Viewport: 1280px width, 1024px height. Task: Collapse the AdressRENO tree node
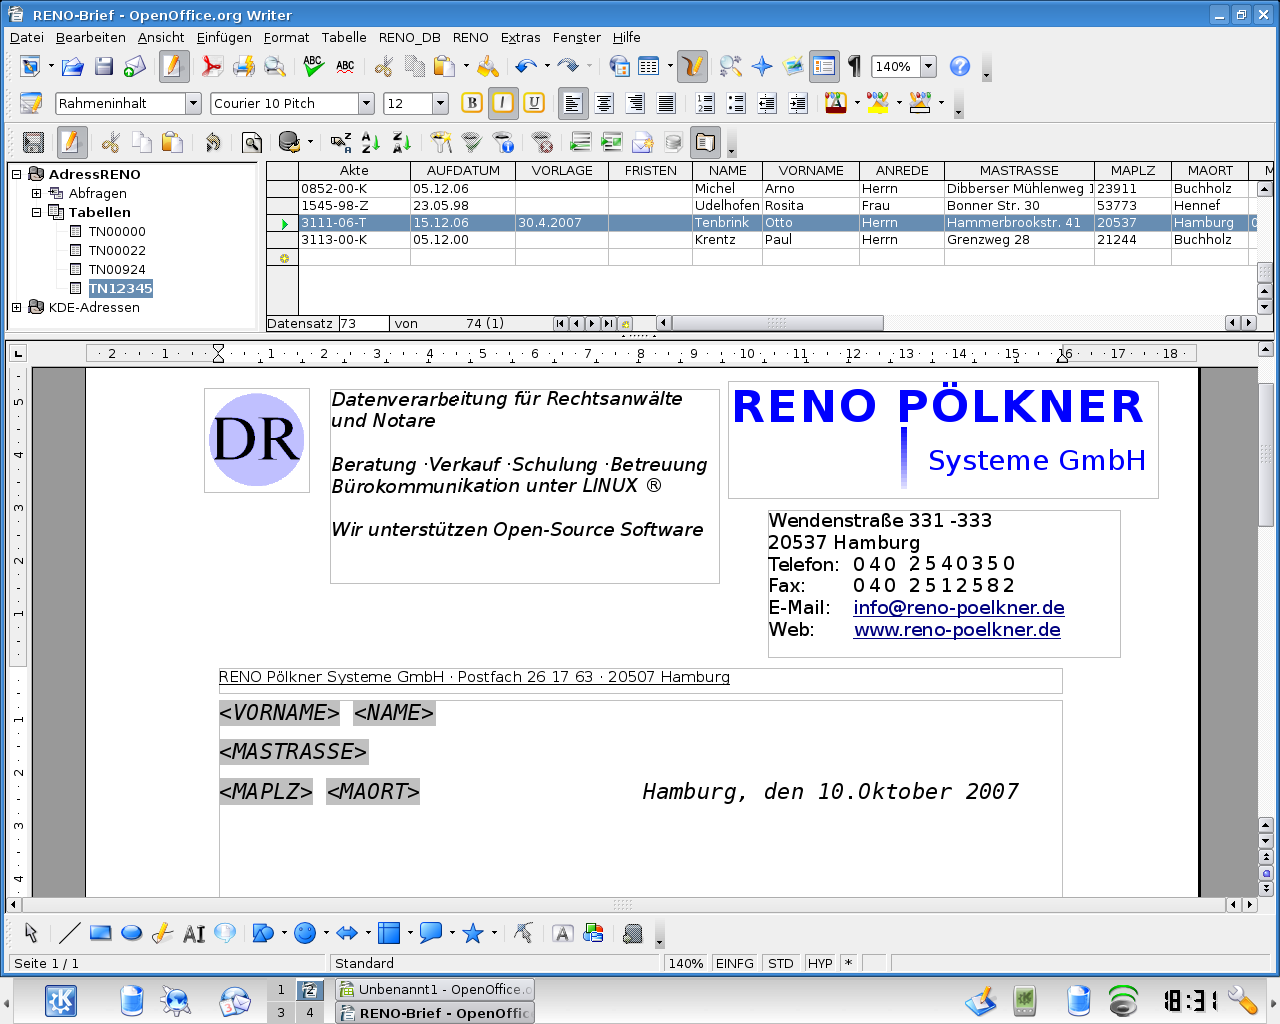16,174
